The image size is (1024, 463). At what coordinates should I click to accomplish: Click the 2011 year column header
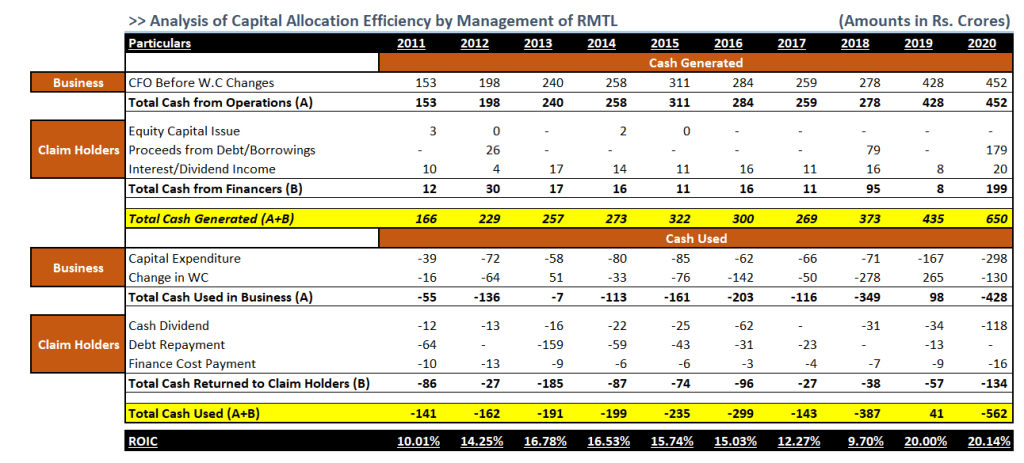pyautogui.click(x=410, y=43)
